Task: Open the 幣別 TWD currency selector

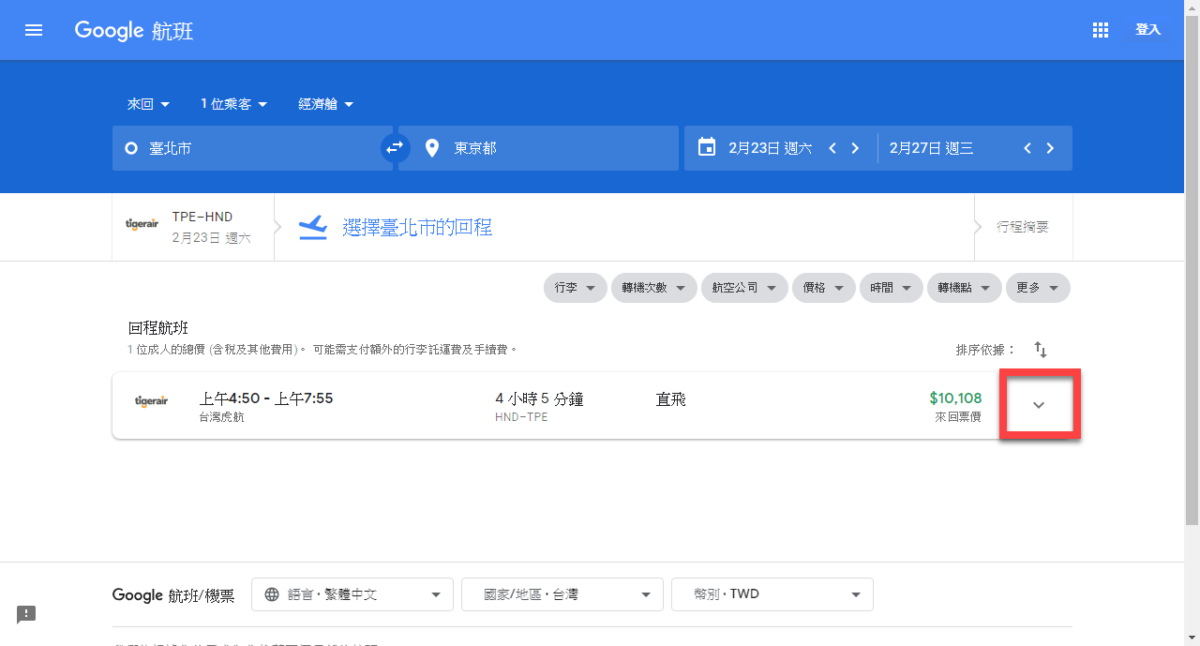Action: point(772,594)
